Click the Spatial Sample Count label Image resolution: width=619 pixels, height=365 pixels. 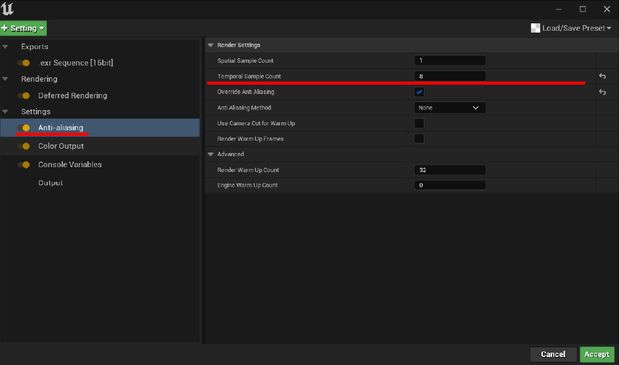pos(245,61)
